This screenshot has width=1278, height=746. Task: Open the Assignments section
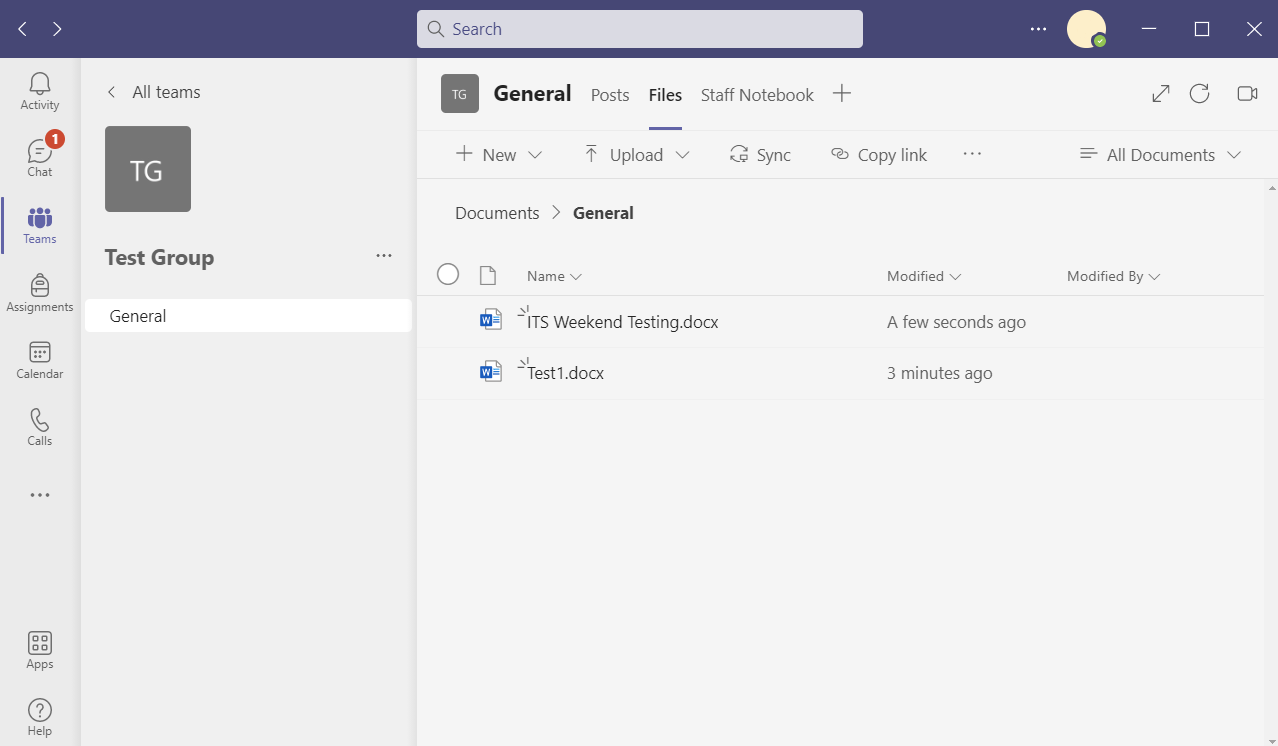(x=39, y=292)
